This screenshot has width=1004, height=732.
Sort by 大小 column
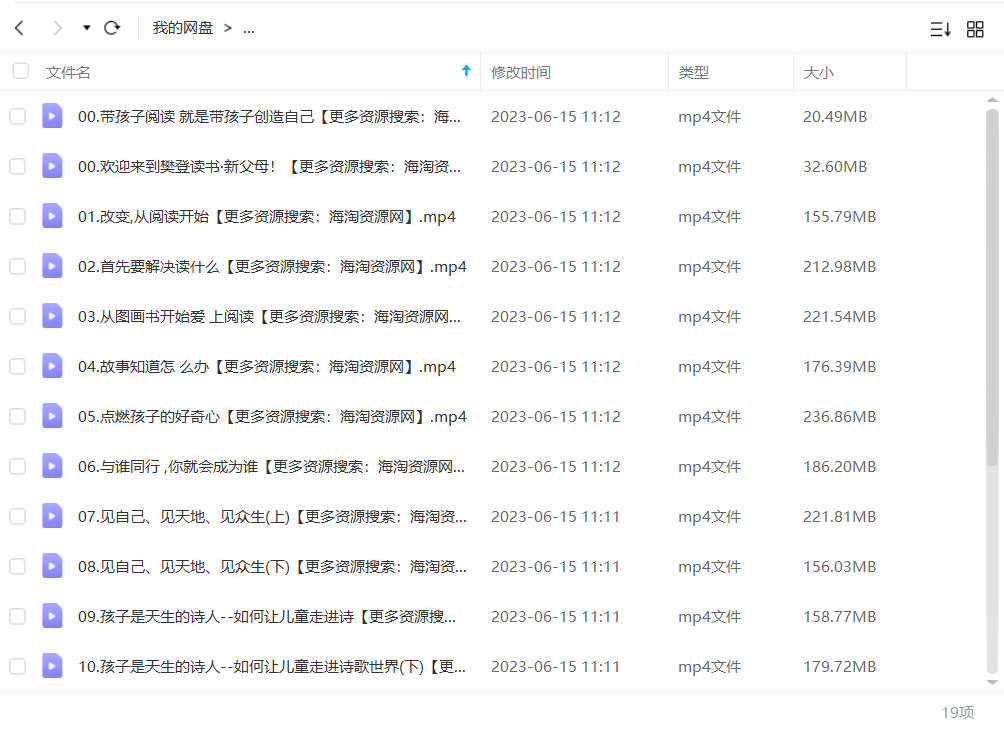click(x=818, y=72)
